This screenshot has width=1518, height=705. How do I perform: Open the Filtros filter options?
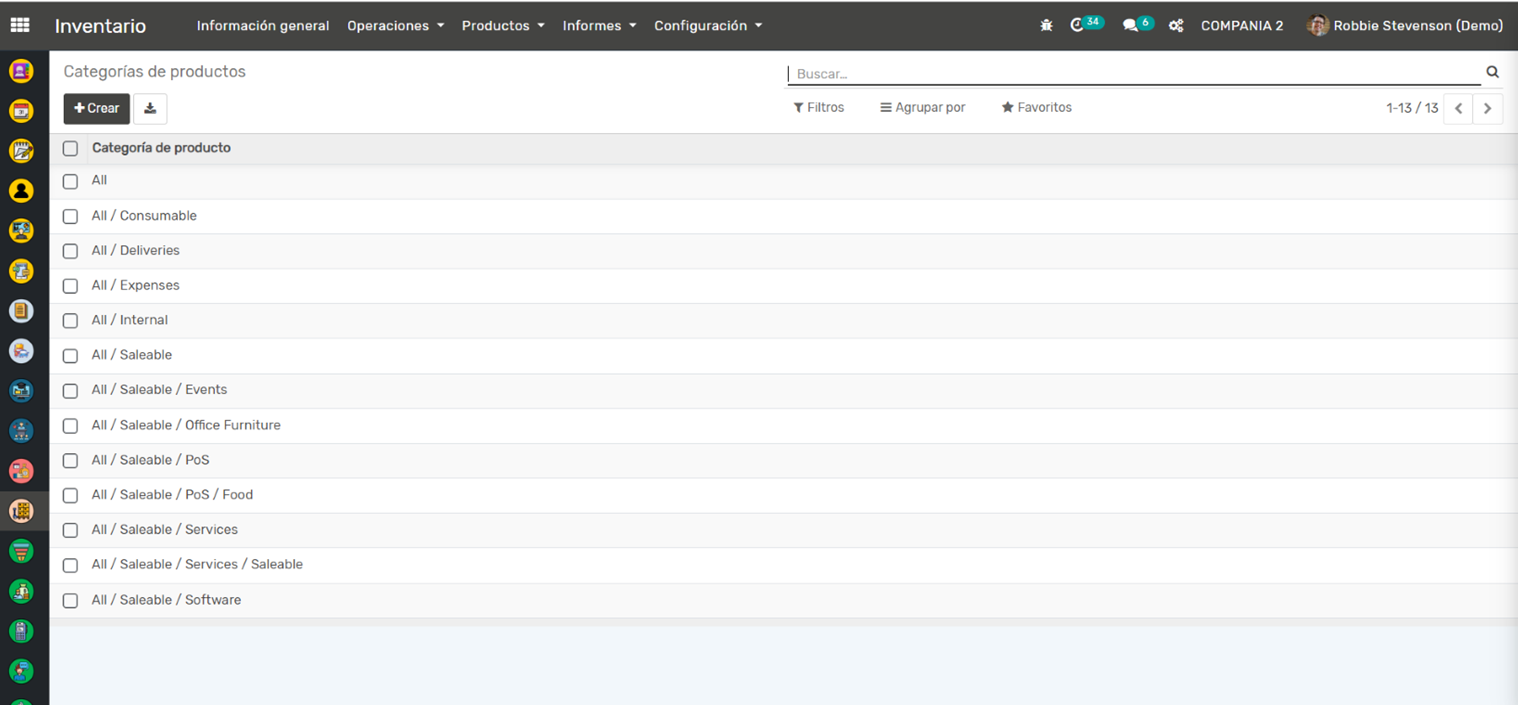pyautogui.click(x=818, y=107)
